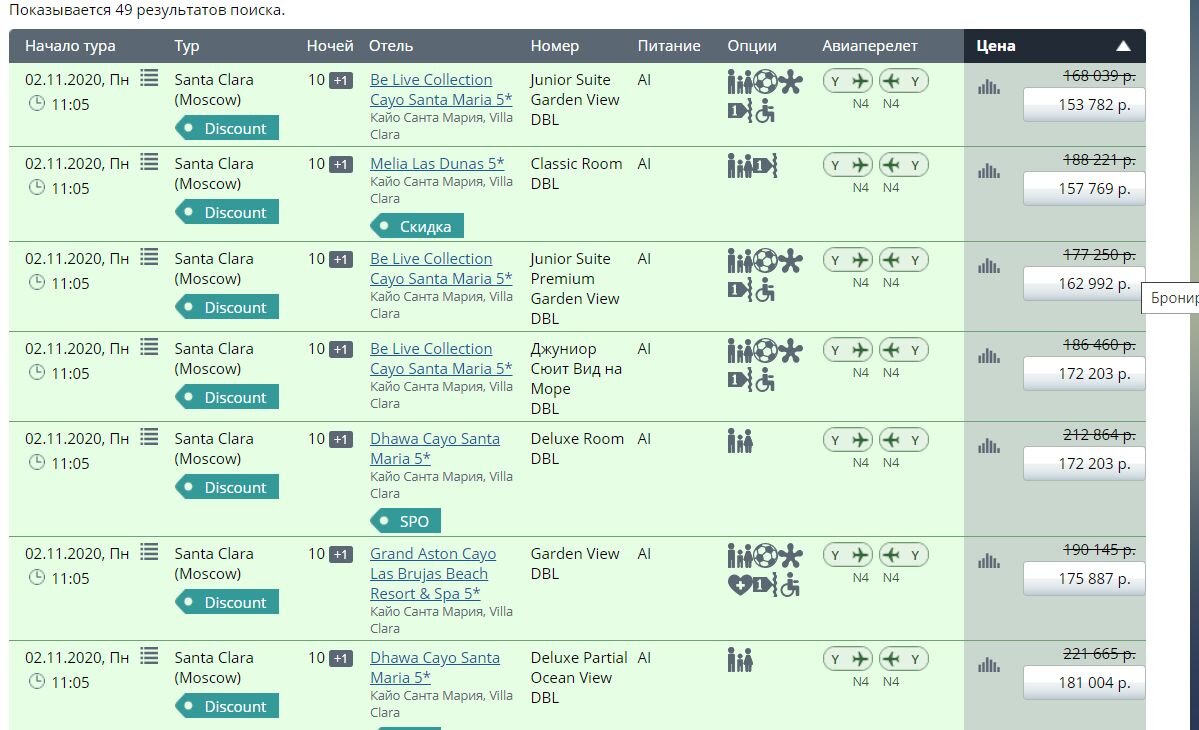
Task: Click return flight icon in Deluxe Room DBL row
Action: point(903,440)
